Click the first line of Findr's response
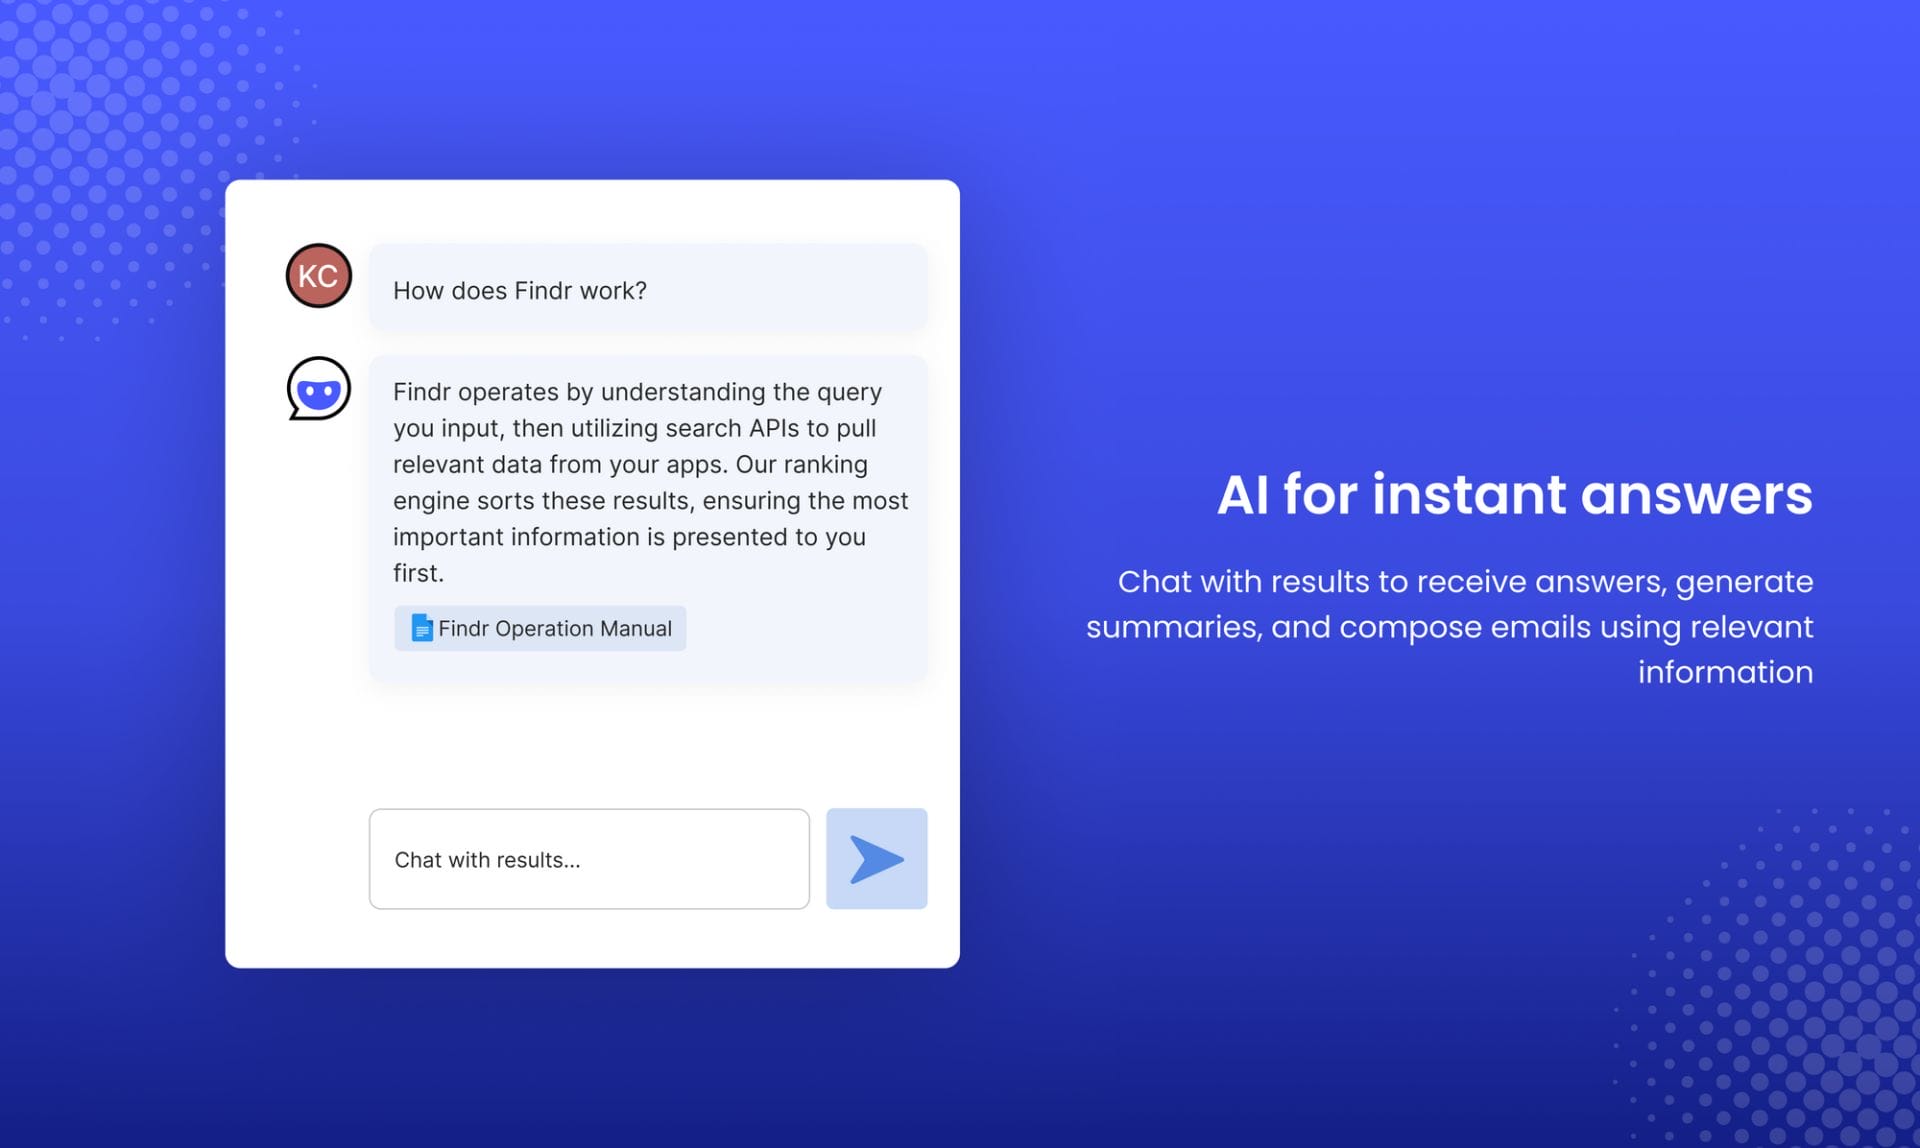This screenshot has width=1920, height=1148. tap(637, 392)
